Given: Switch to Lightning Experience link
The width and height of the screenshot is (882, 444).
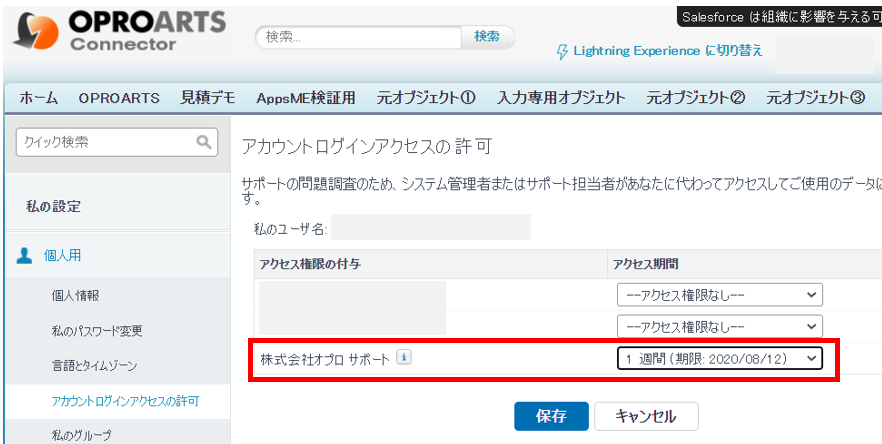Looking at the screenshot, I should [x=667, y=51].
